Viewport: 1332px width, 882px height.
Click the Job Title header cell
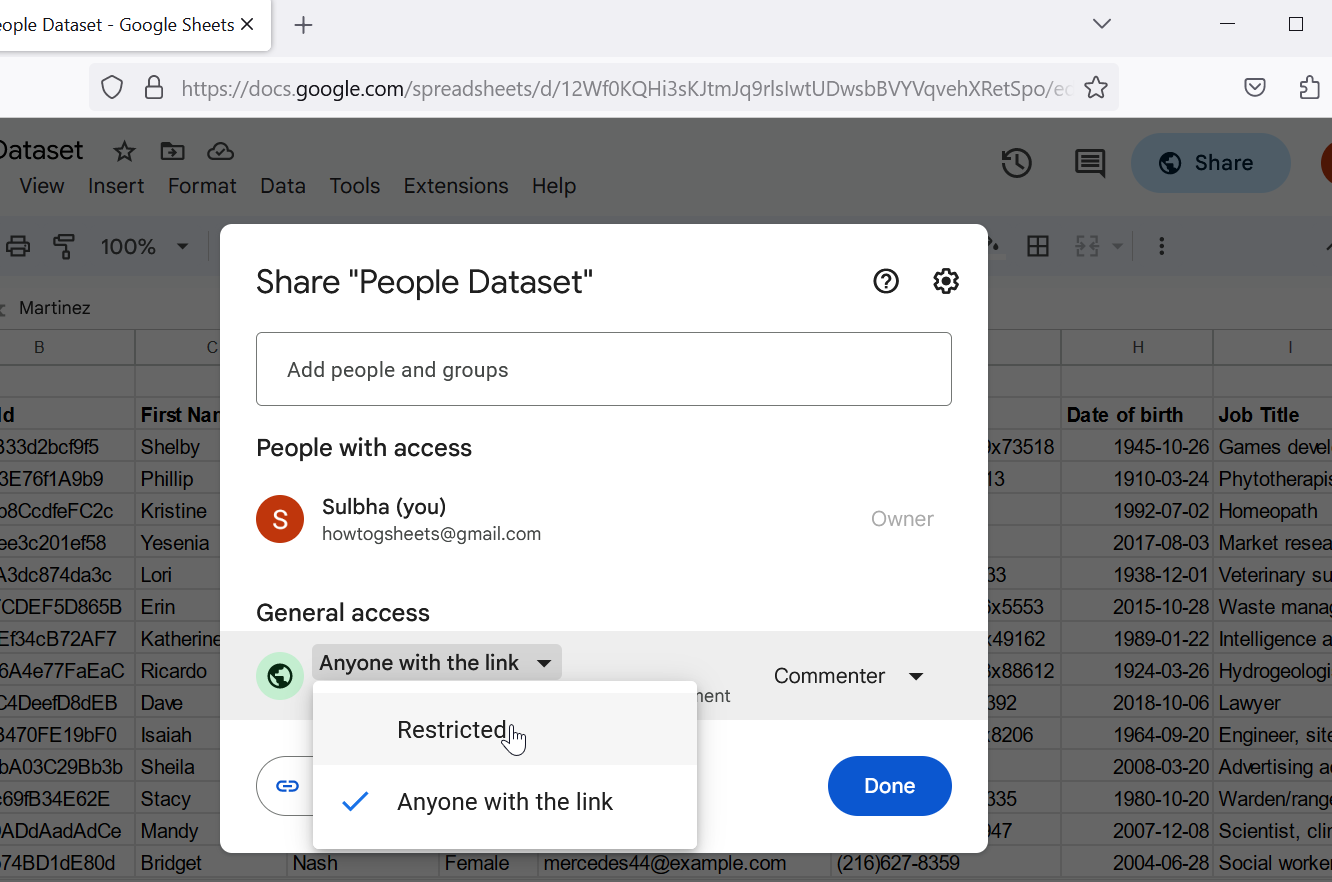[x=1273, y=415]
